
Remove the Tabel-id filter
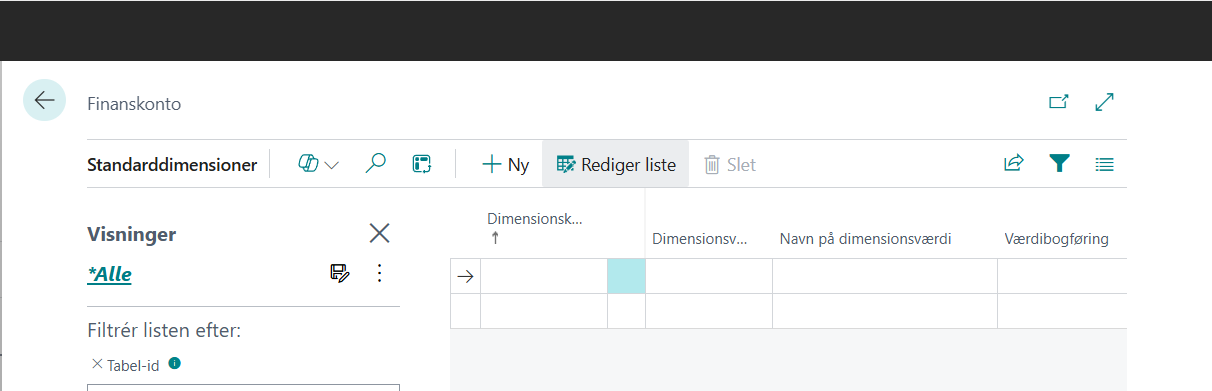tap(97, 364)
